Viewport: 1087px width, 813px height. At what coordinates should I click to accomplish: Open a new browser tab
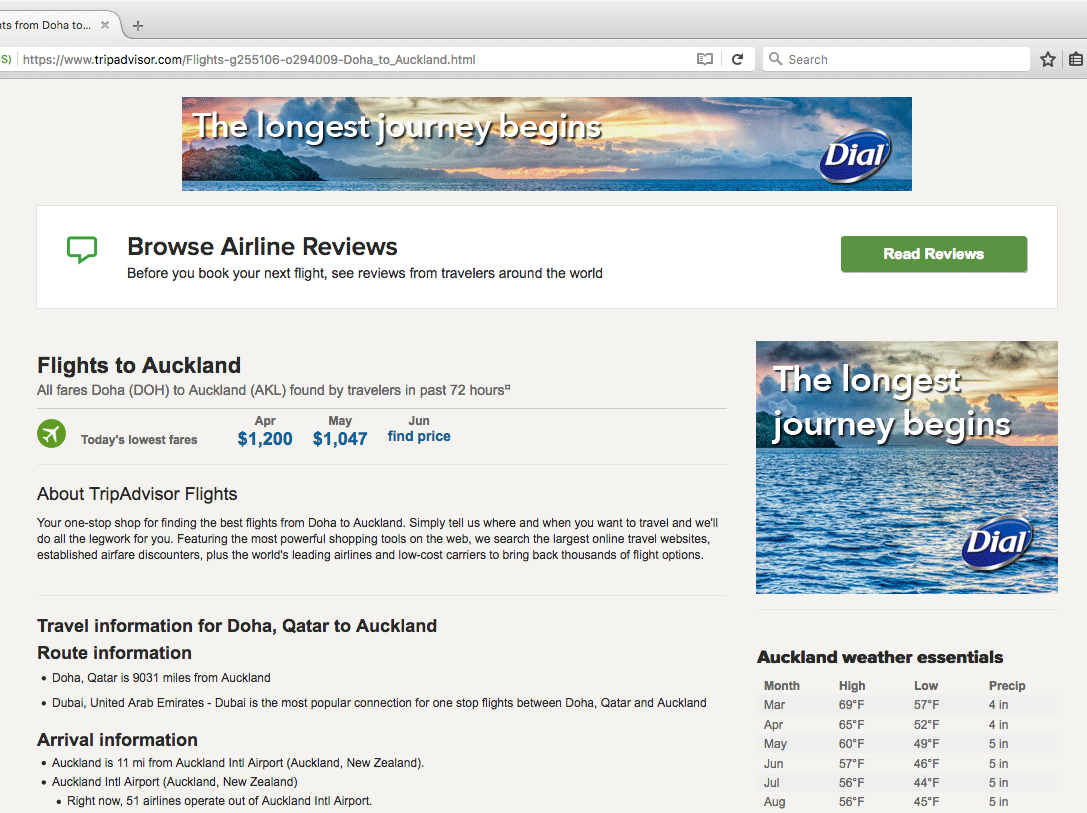tap(138, 26)
